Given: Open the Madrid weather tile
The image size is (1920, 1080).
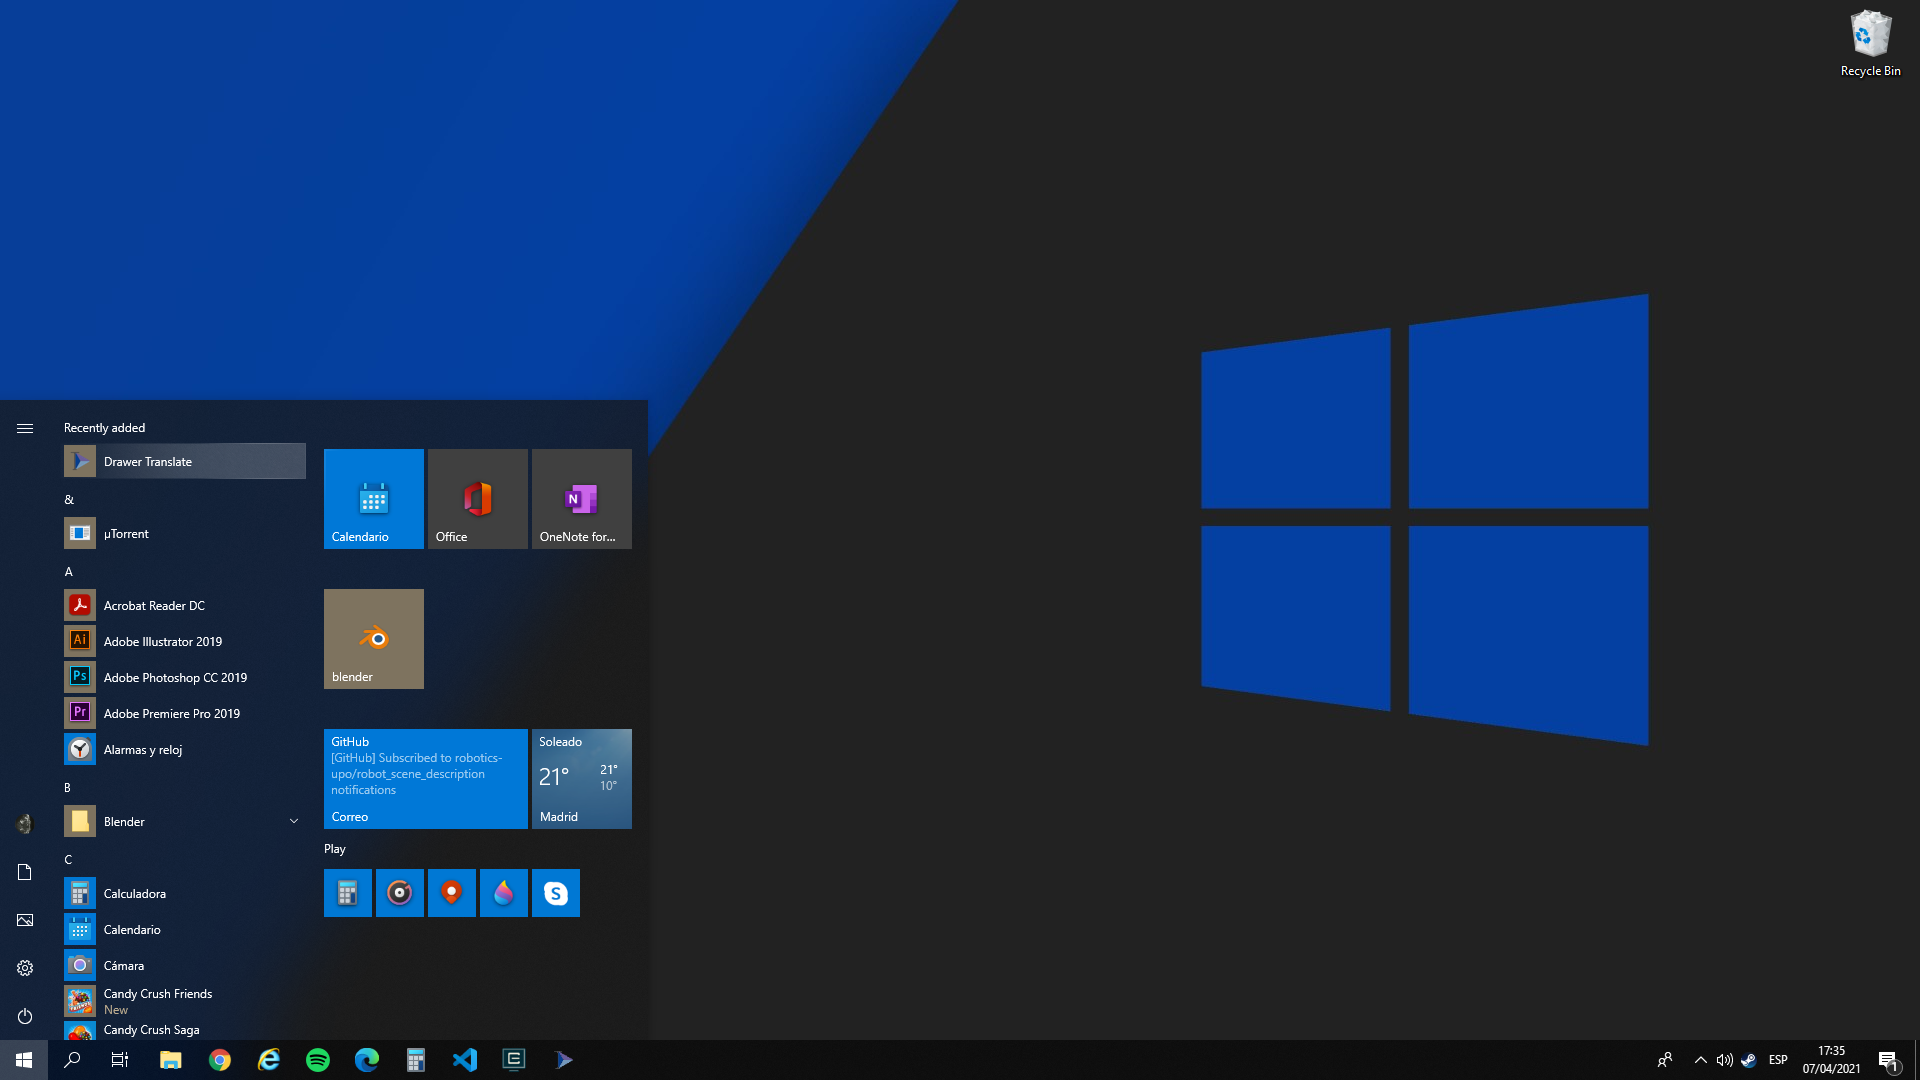Looking at the screenshot, I should click(582, 779).
